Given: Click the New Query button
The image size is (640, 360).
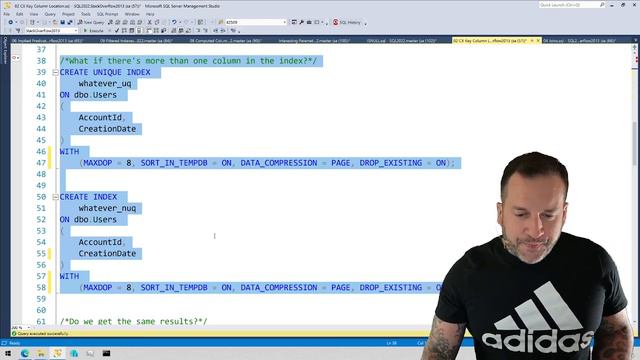Looking at the screenshot, I should [x=91, y=22].
